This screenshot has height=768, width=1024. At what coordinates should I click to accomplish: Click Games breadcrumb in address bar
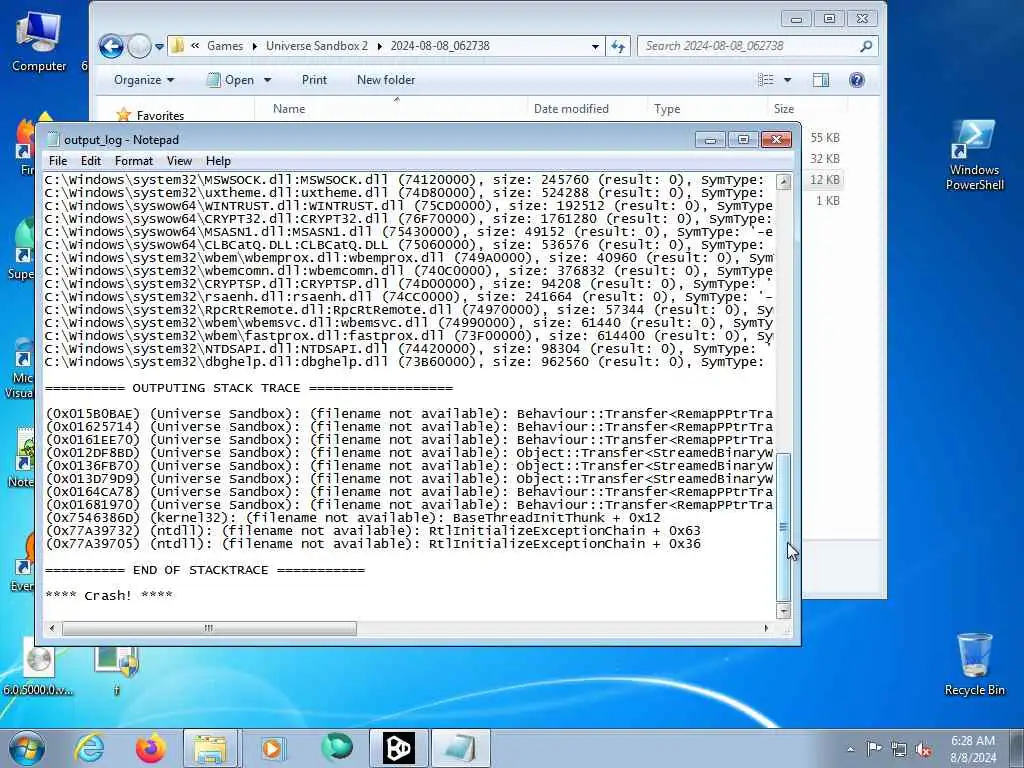click(225, 46)
